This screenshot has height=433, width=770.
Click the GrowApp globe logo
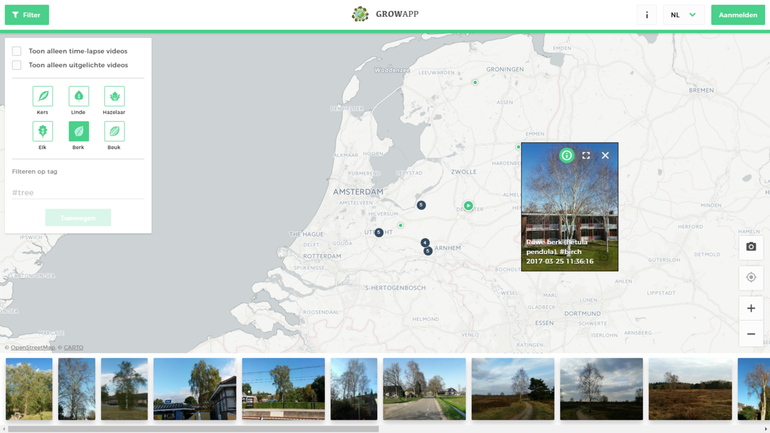coord(360,14)
